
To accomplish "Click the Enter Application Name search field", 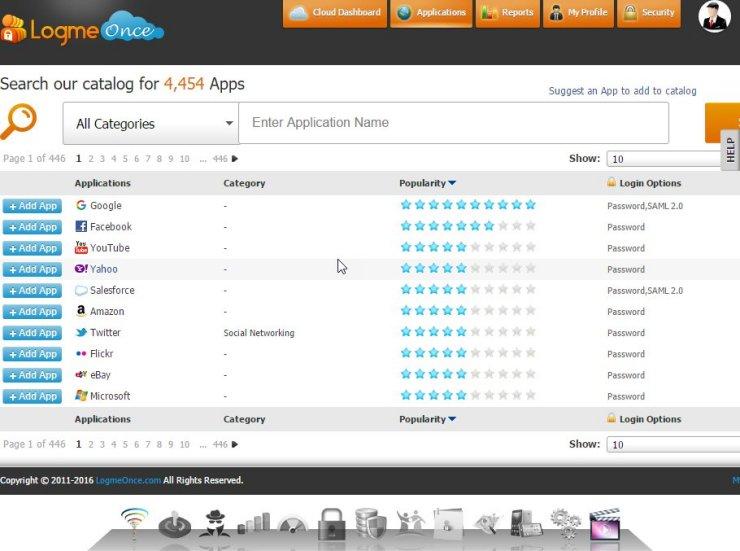I will (x=453, y=123).
